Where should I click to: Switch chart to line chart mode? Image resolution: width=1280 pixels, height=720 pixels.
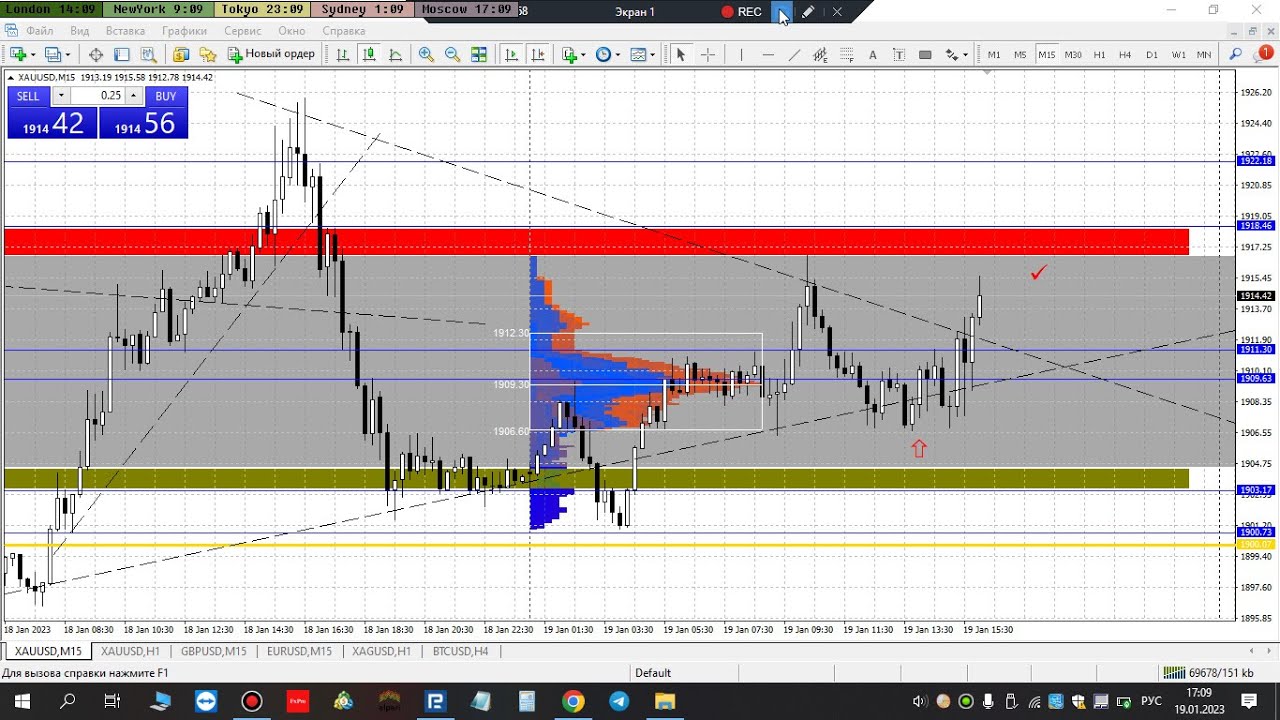[x=395, y=54]
